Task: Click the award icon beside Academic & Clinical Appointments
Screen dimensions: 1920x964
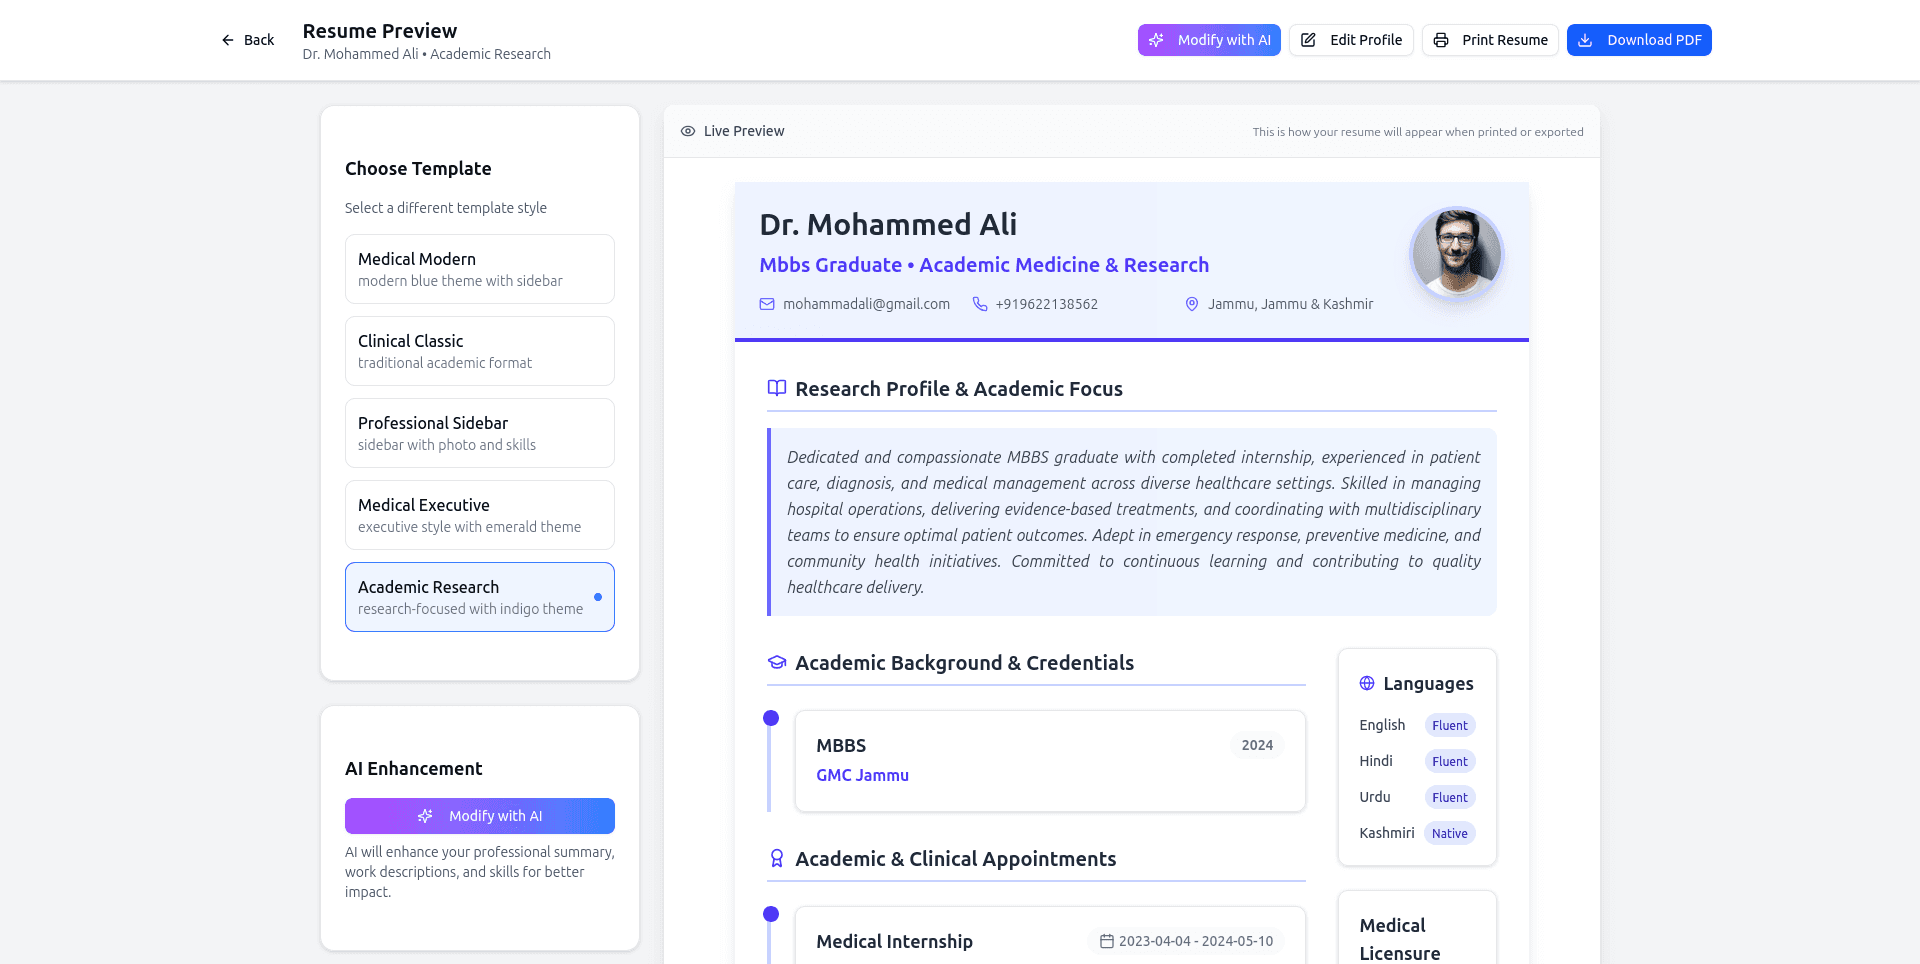Action: 777,858
